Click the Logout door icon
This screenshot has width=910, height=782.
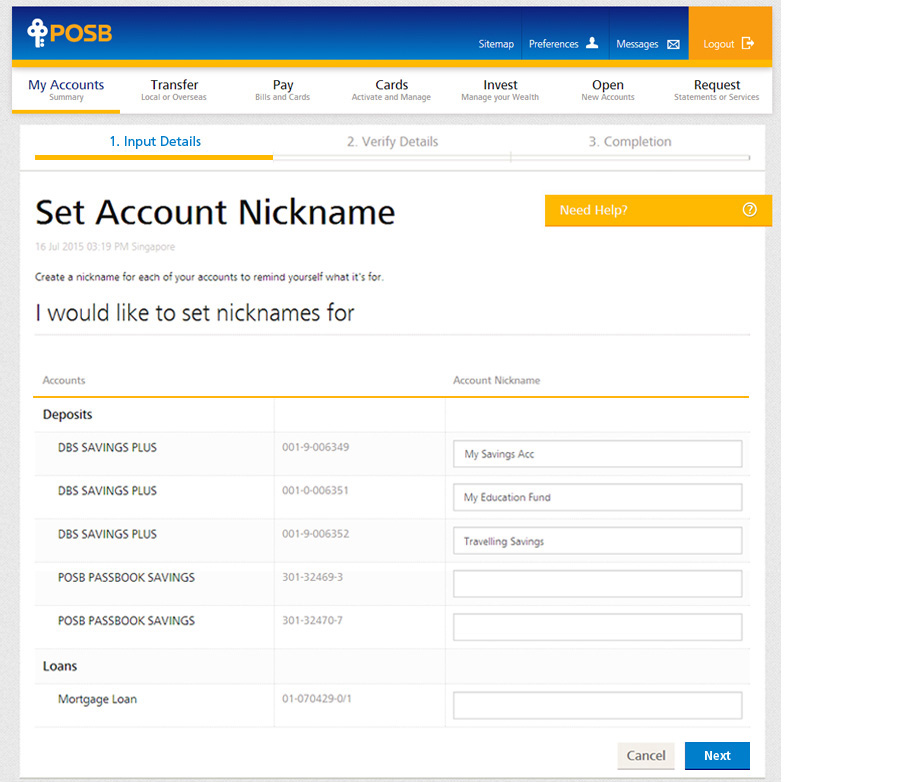[x=747, y=44]
